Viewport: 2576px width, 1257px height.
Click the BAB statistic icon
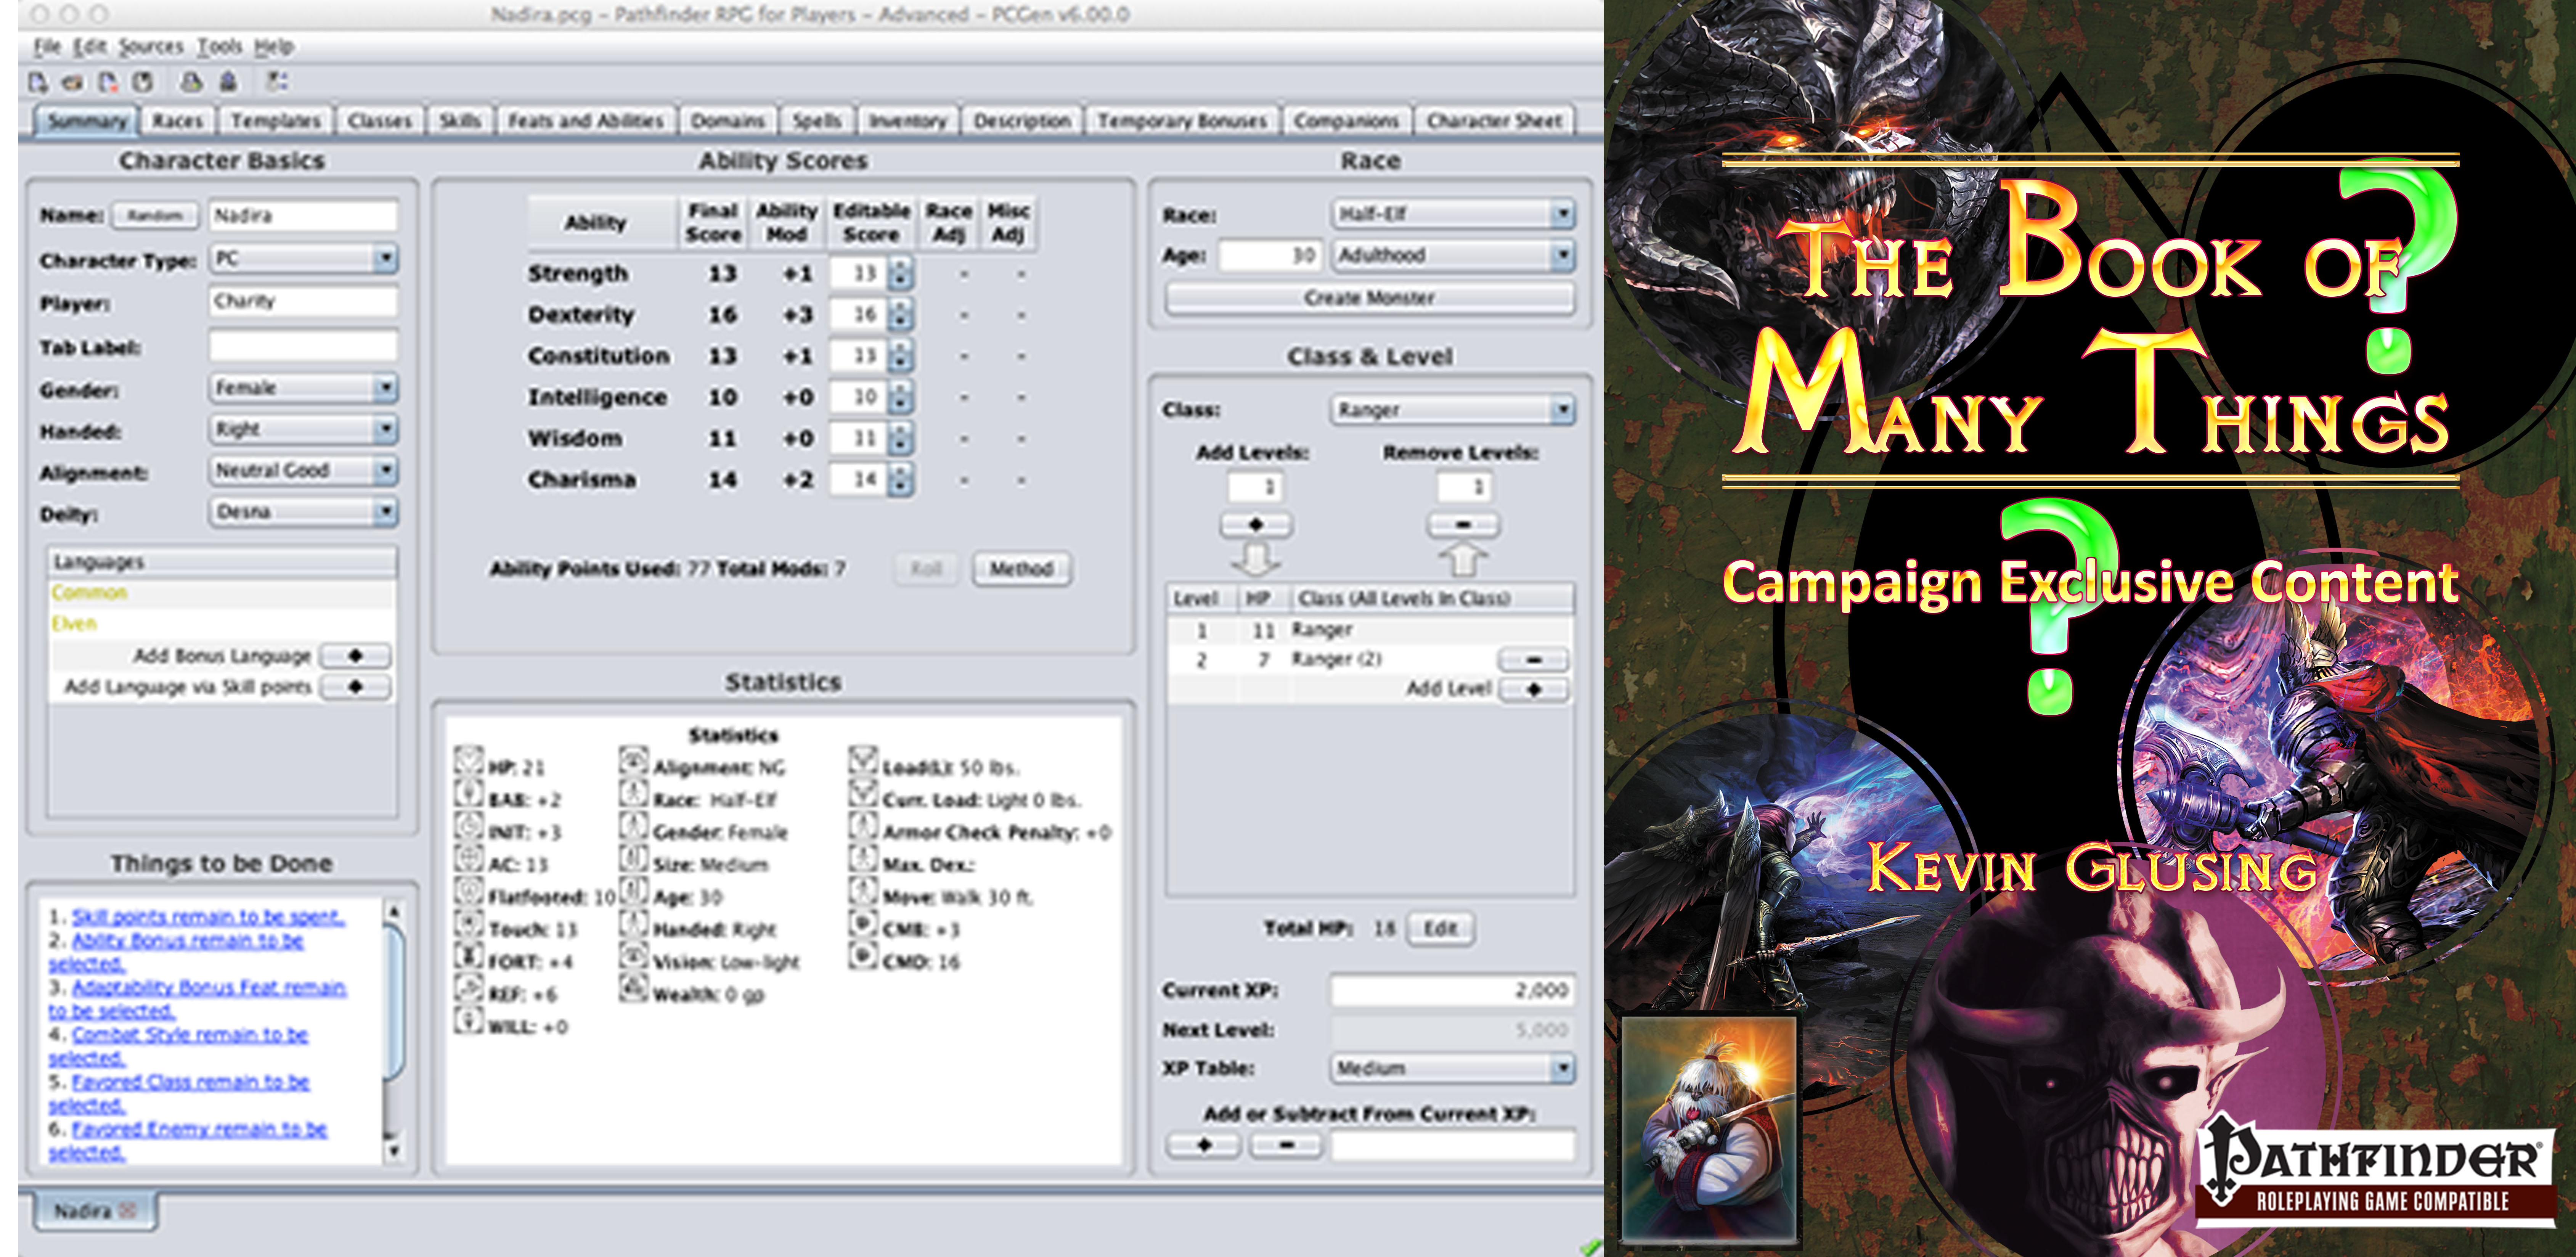pyautogui.click(x=469, y=793)
